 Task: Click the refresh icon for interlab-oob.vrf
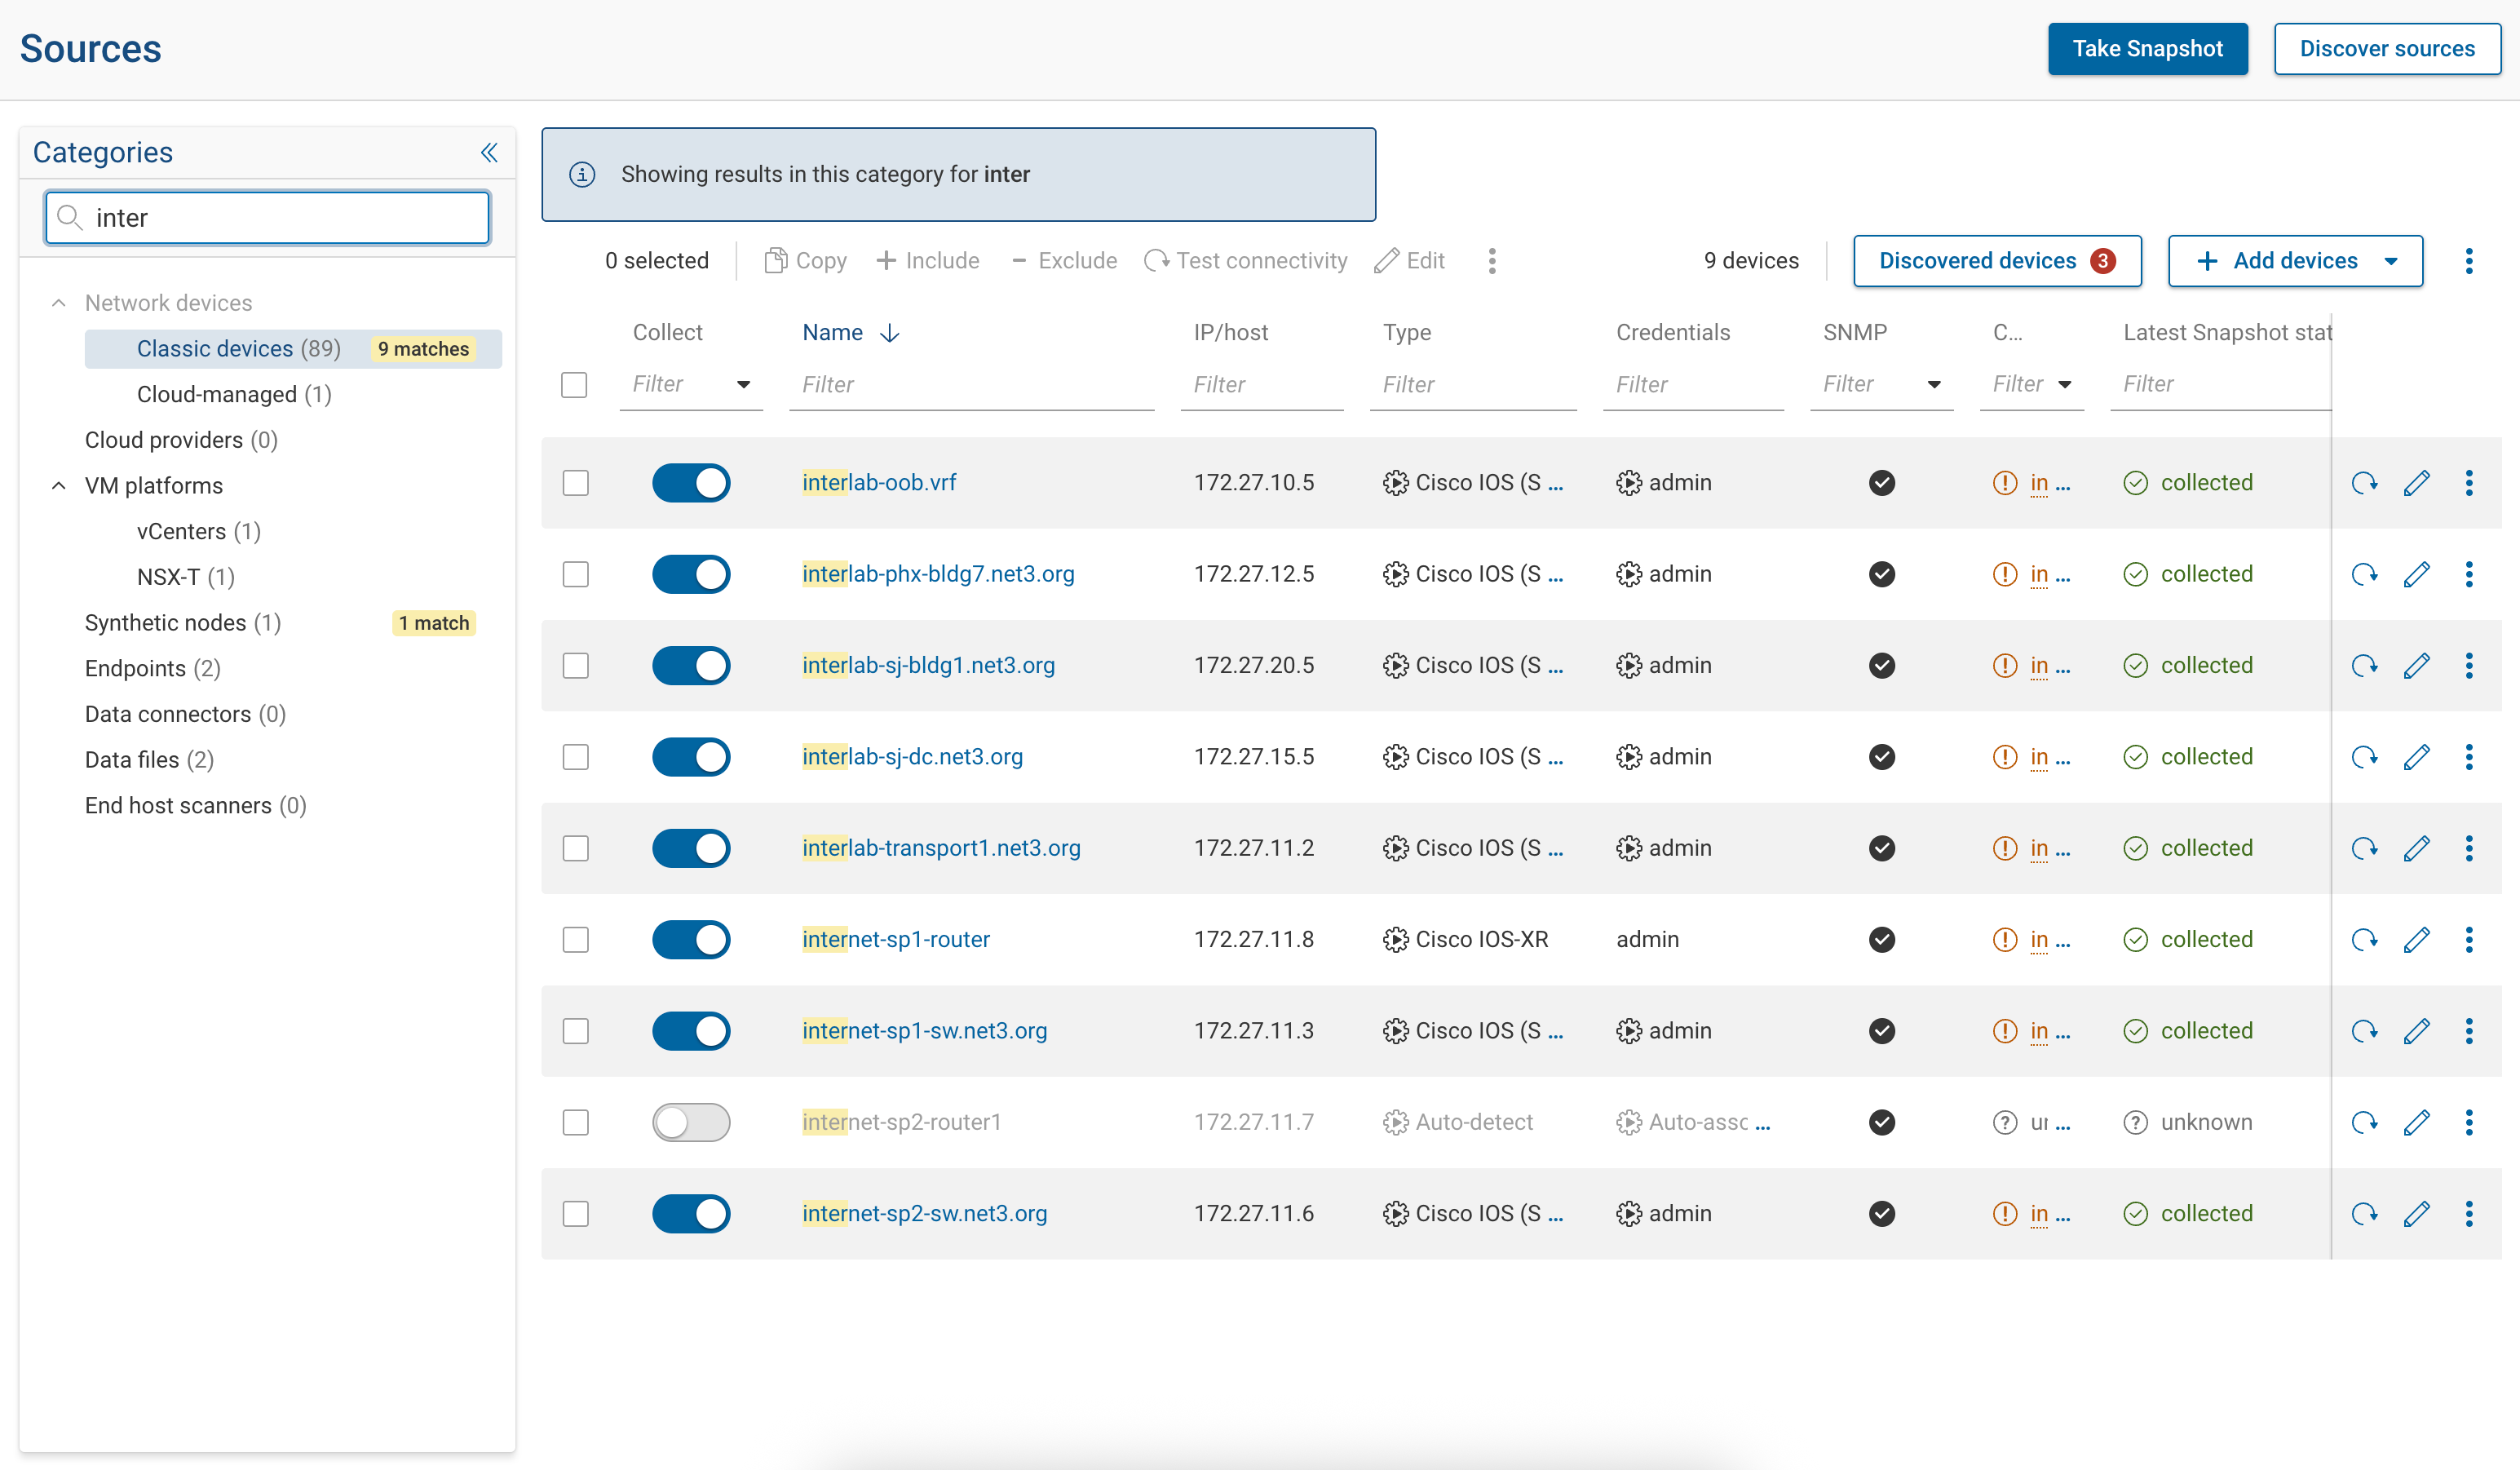[x=2364, y=483]
